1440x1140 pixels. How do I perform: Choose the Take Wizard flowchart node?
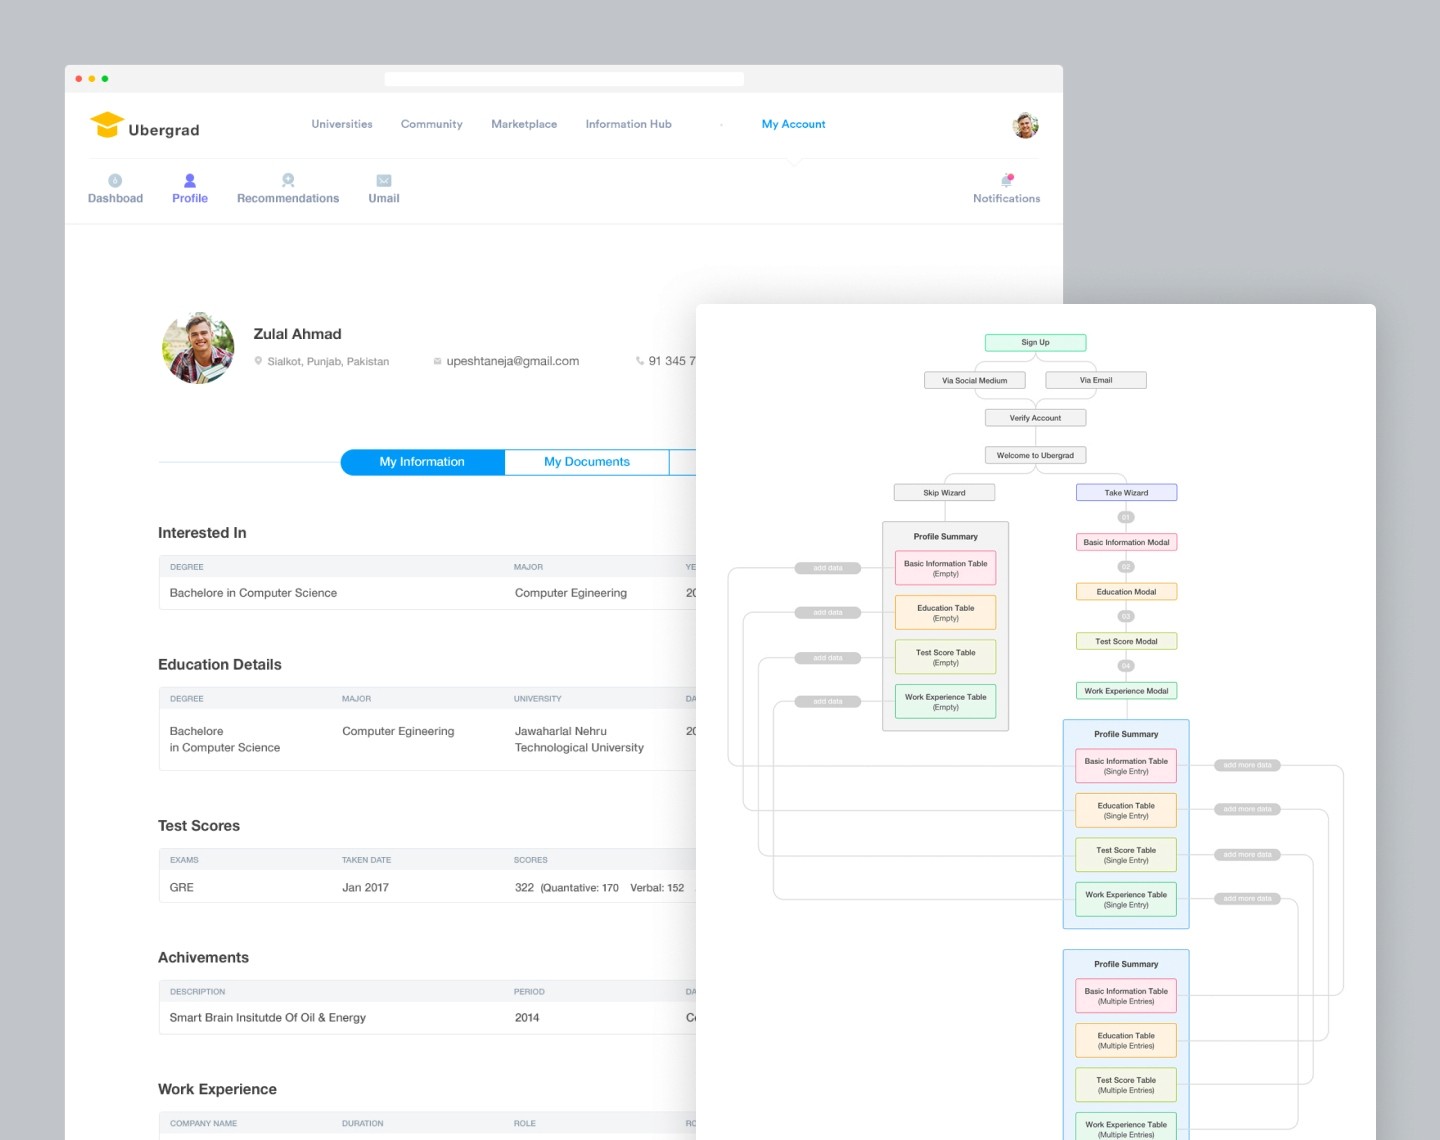click(x=1127, y=492)
